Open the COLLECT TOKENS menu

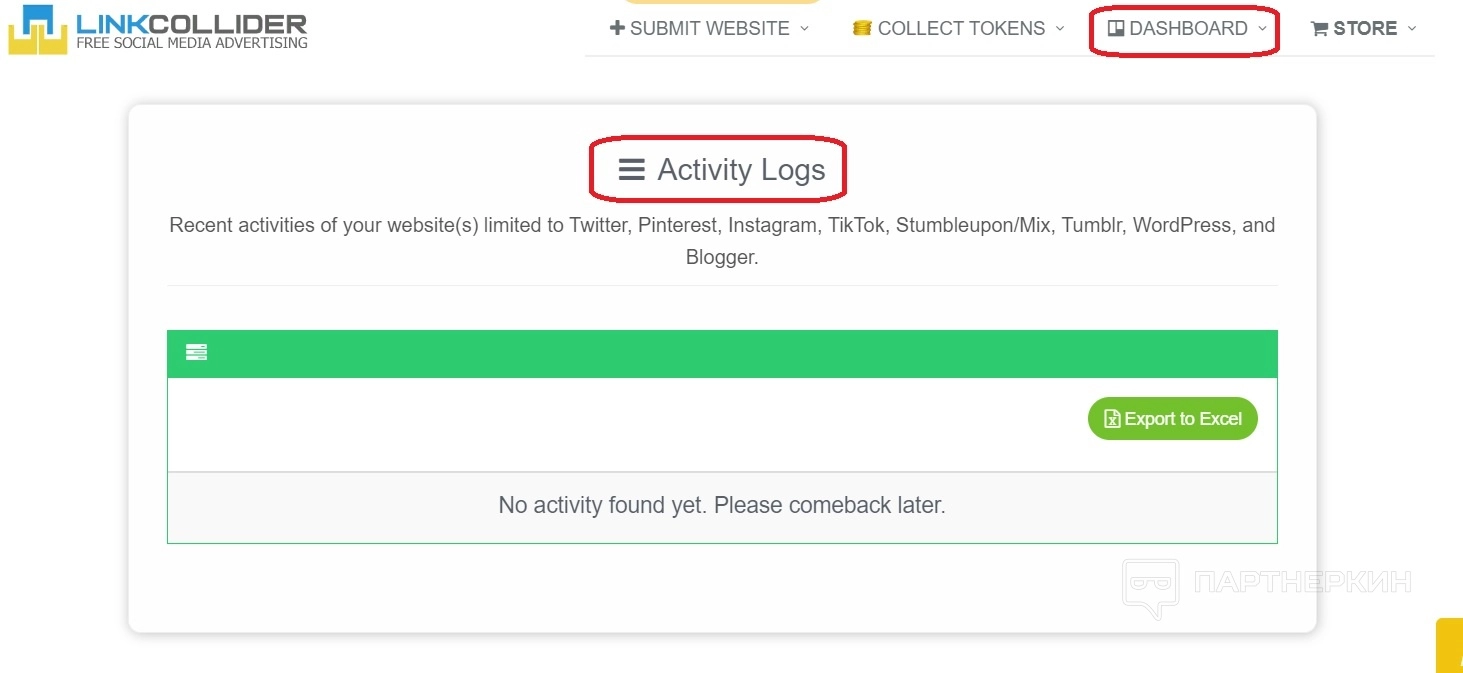pyautogui.click(x=961, y=28)
